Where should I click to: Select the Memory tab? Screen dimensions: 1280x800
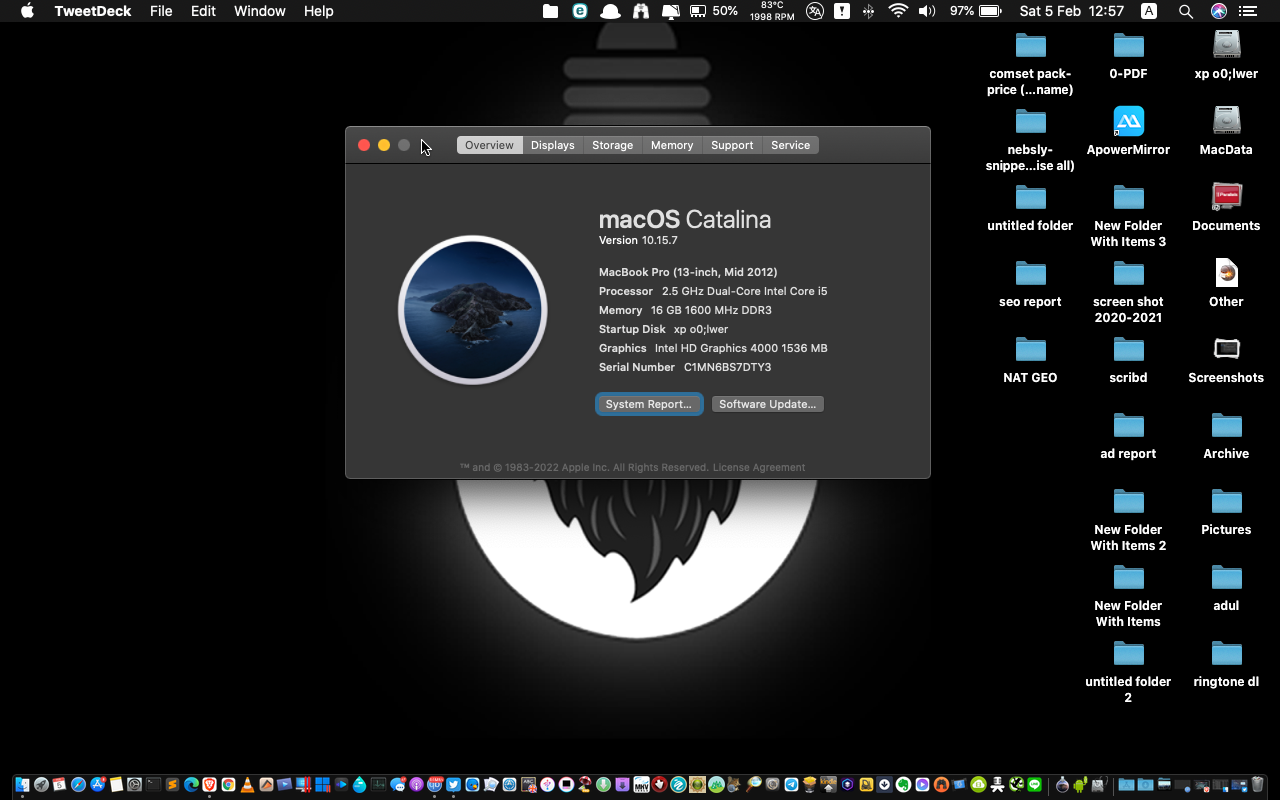671,145
